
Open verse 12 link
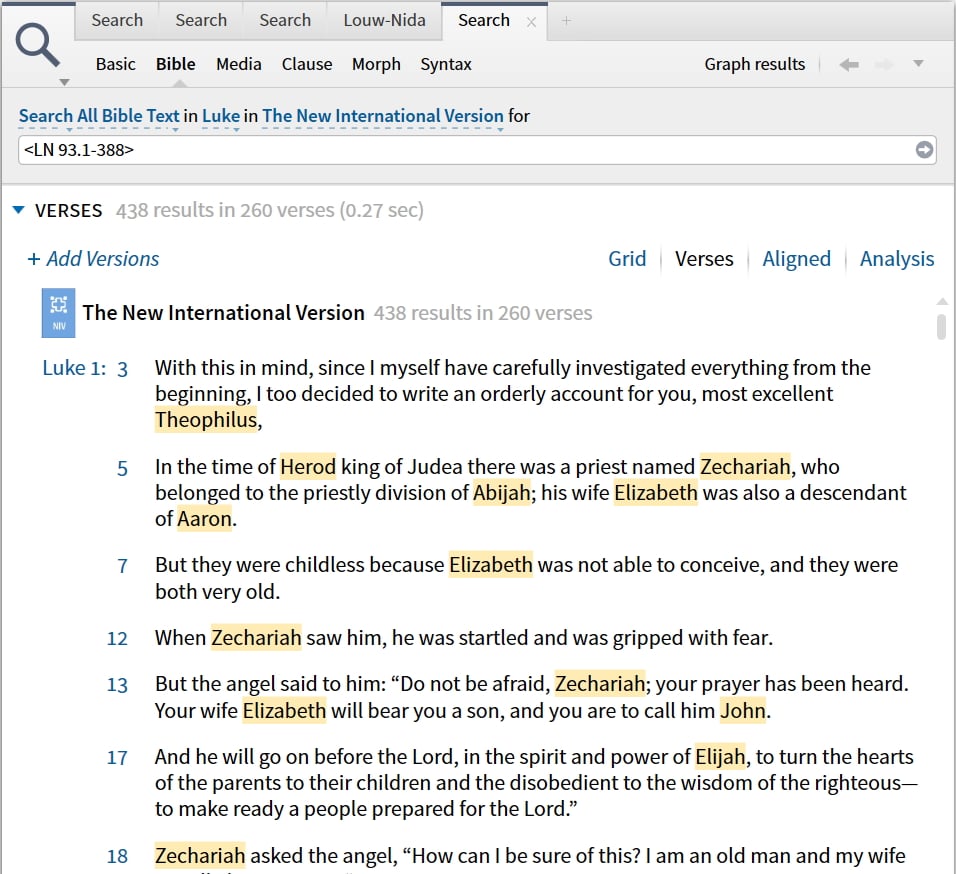pyautogui.click(x=117, y=639)
